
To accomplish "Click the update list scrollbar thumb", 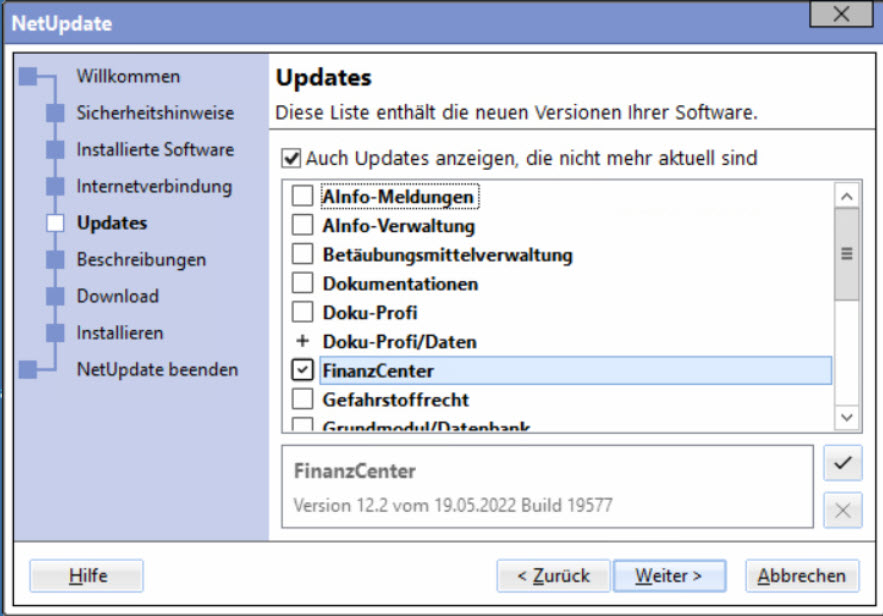I will 846,254.
